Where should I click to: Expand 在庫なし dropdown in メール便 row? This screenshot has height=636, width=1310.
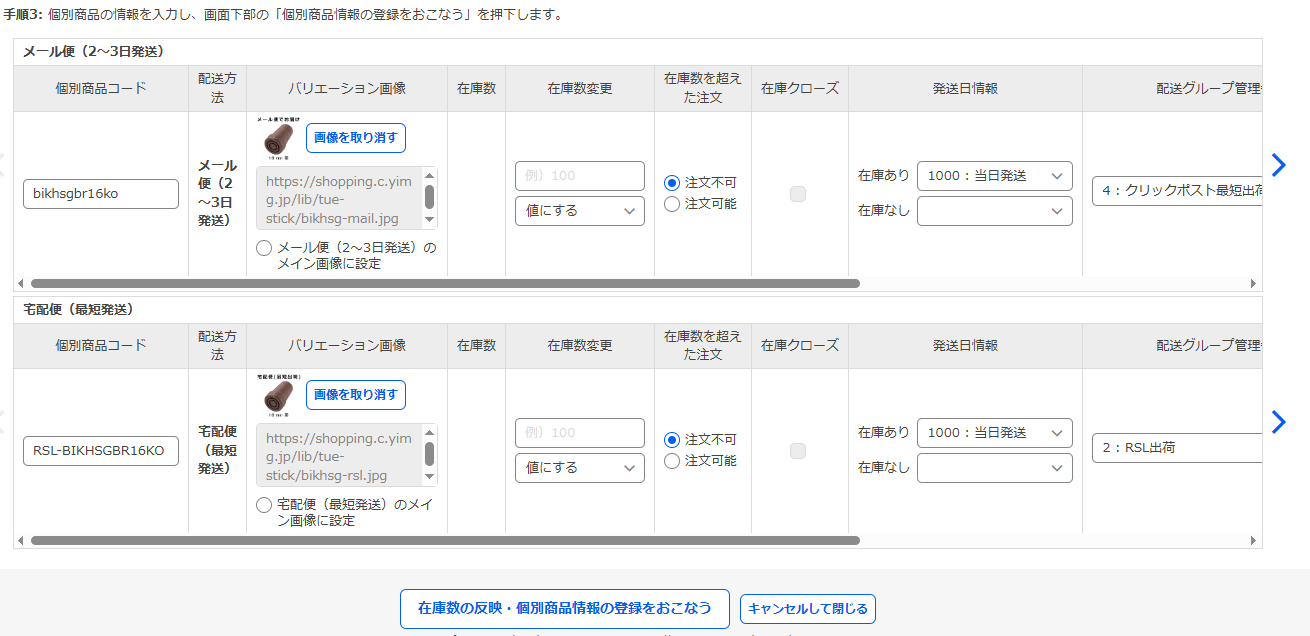[x=994, y=211]
